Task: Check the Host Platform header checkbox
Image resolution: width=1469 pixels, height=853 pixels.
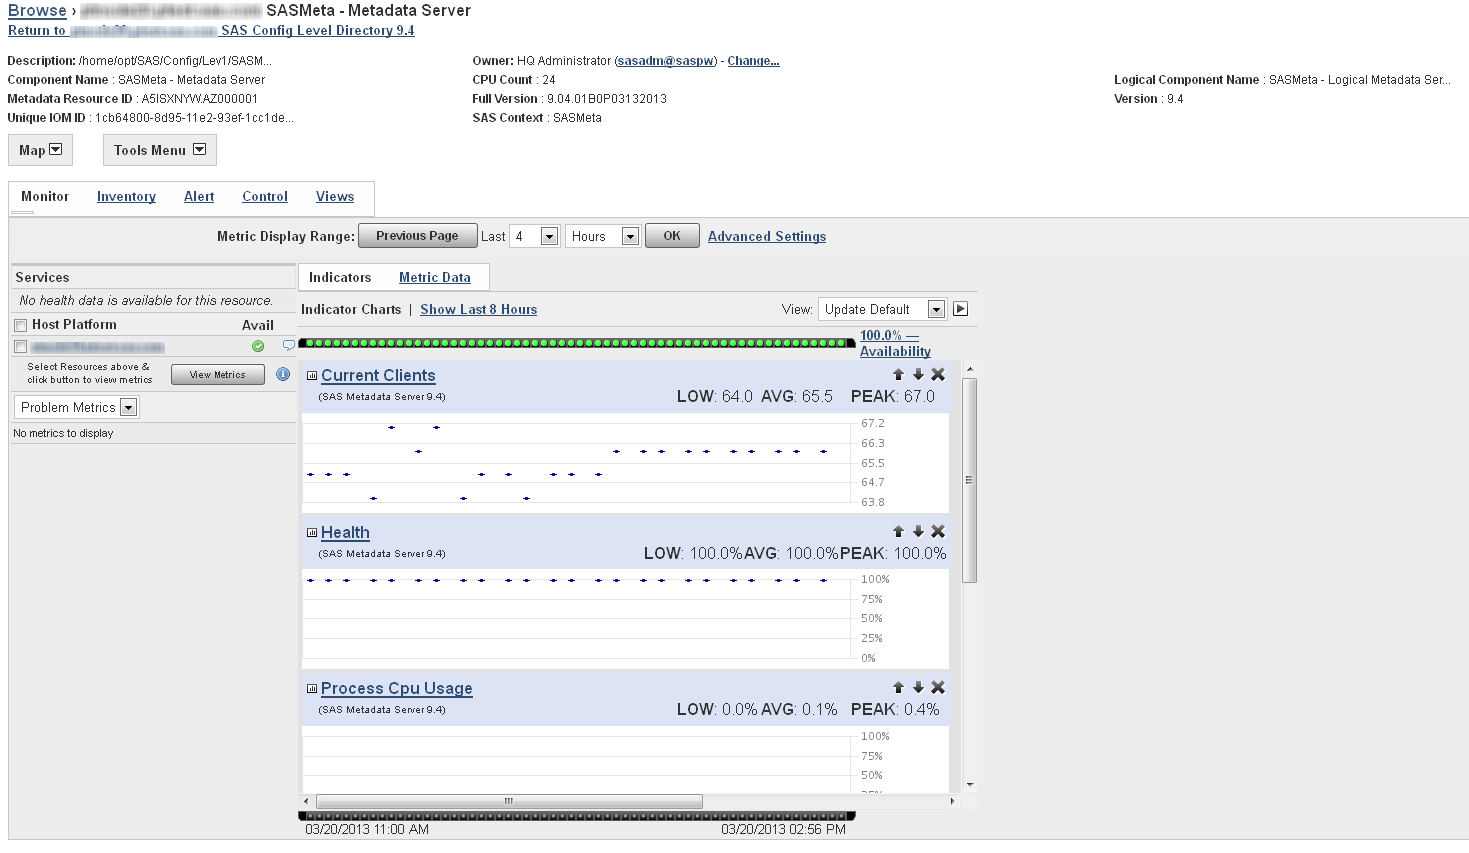Action: (19, 324)
